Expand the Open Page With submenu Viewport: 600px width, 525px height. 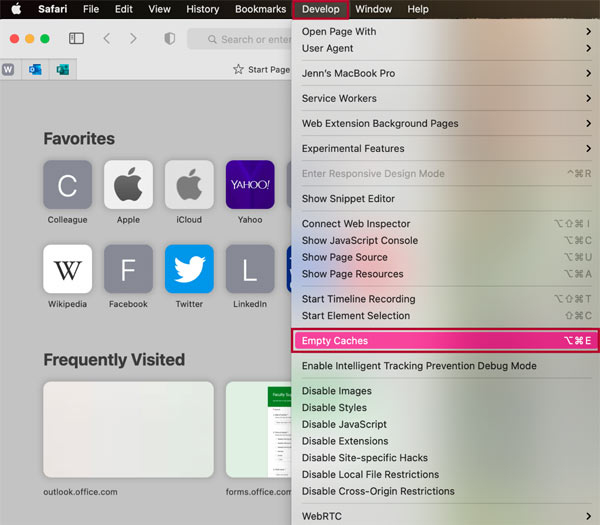(x=445, y=31)
